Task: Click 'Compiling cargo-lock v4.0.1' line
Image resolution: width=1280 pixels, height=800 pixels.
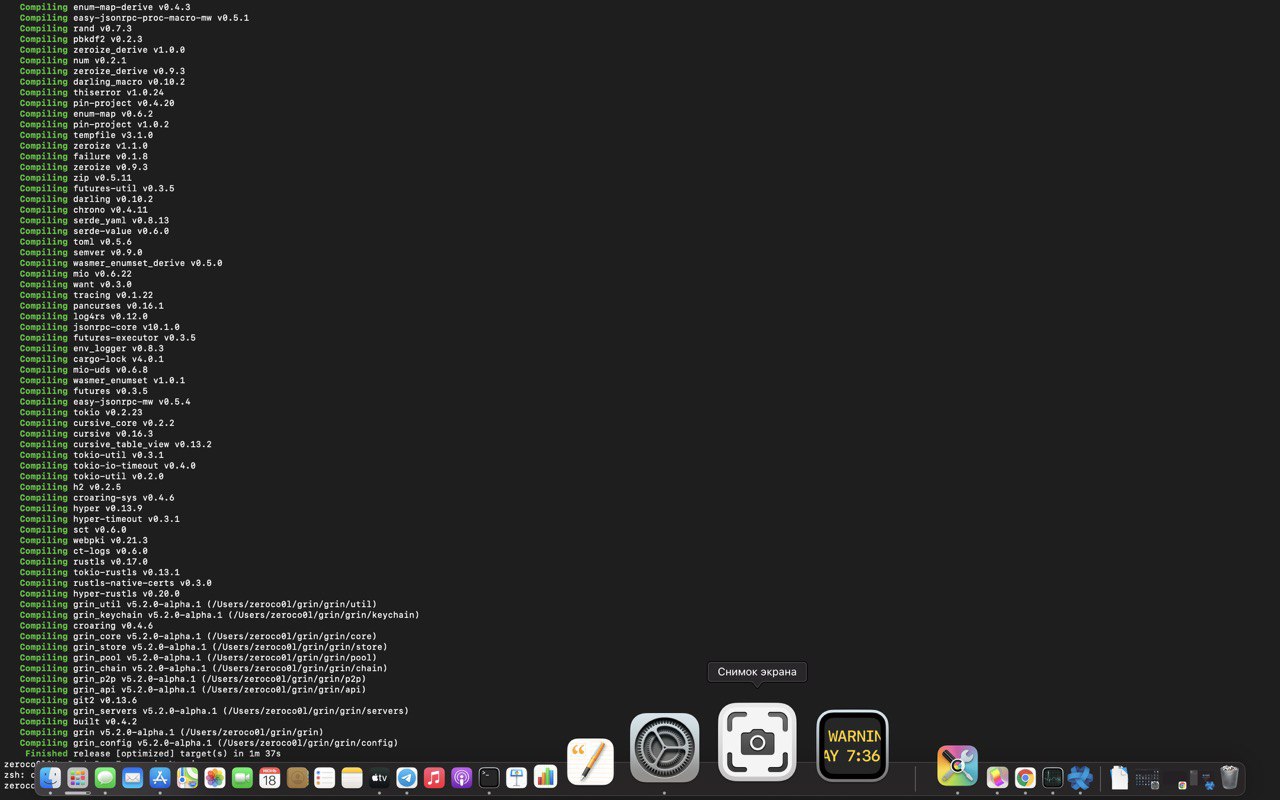Action: point(92,359)
